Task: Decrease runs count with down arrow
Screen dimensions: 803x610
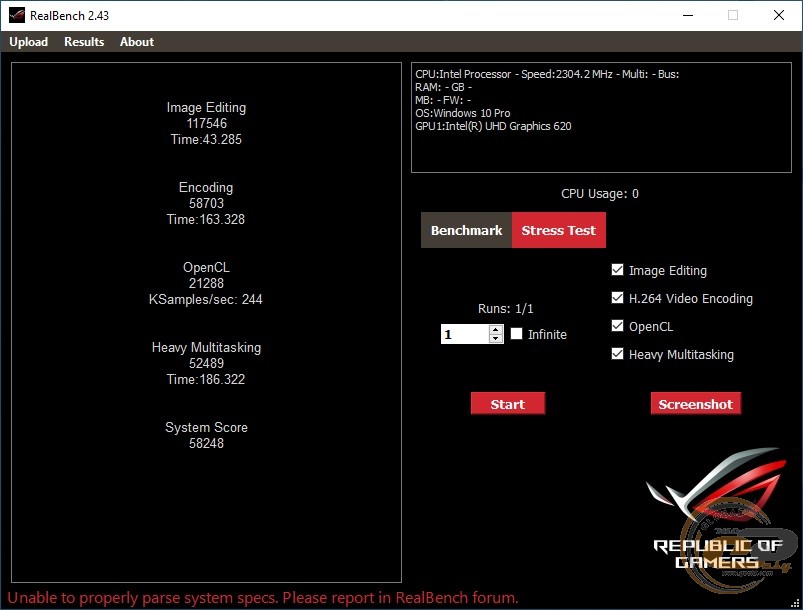Action: click(496, 339)
